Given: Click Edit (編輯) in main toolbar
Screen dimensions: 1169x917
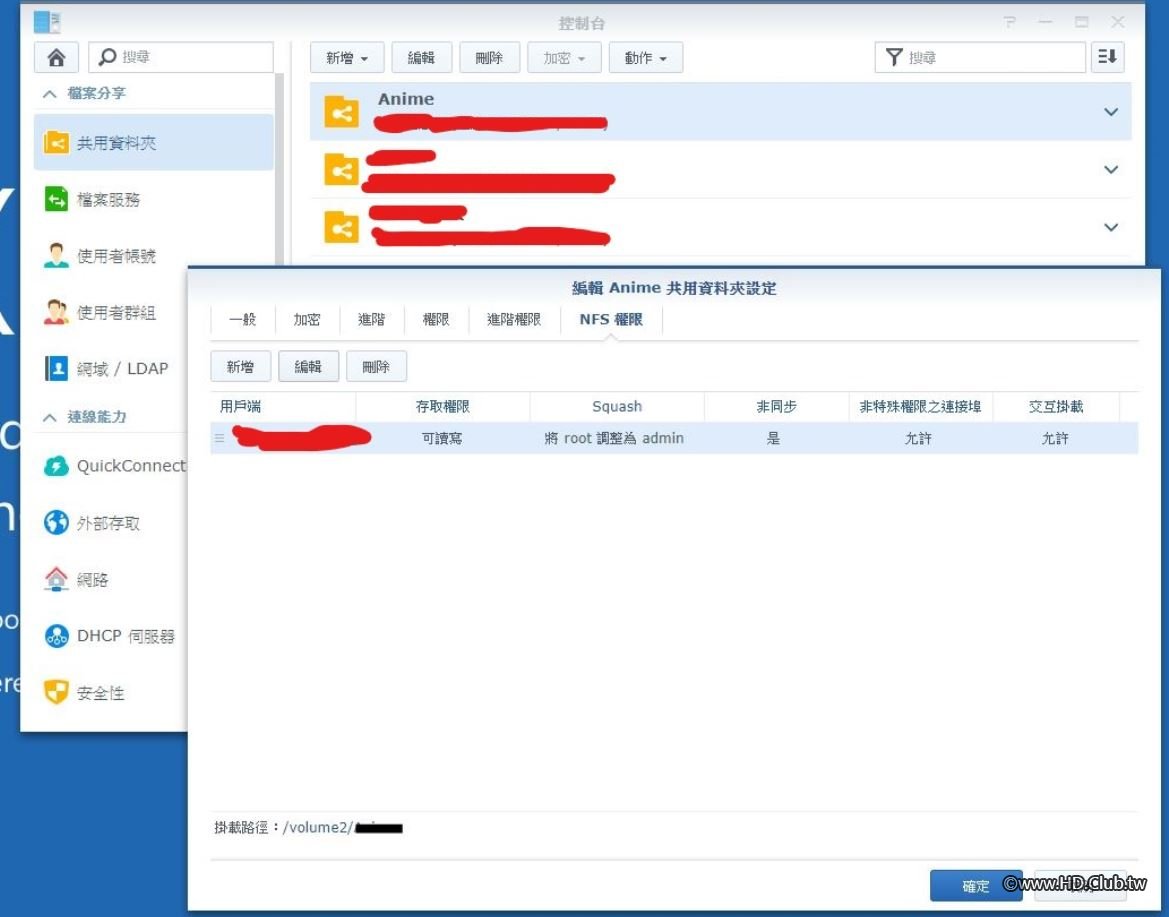Looking at the screenshot, I should (x=421, y=57).
